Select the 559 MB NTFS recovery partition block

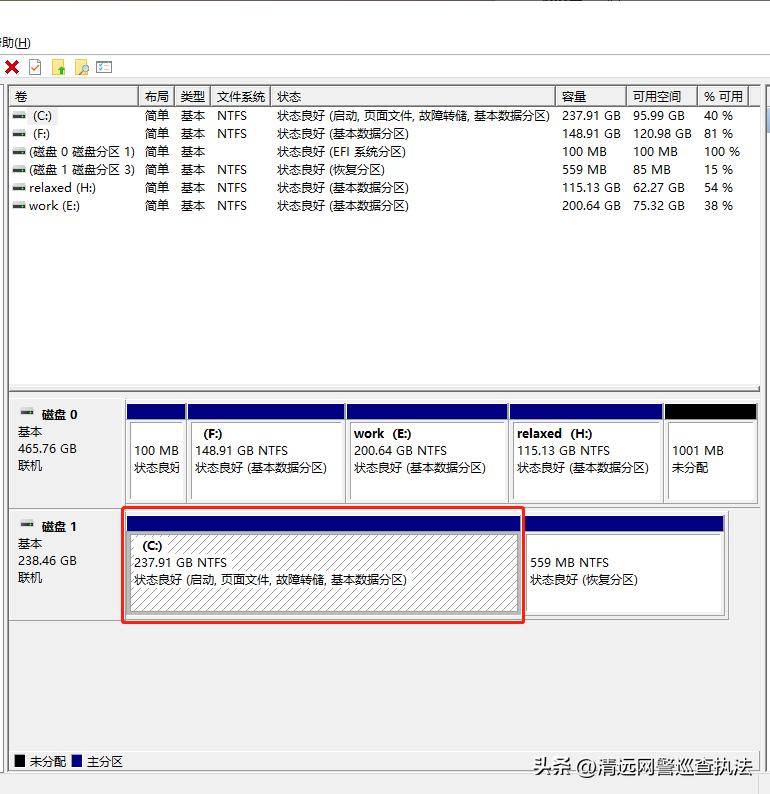click(x=625, y=565)
